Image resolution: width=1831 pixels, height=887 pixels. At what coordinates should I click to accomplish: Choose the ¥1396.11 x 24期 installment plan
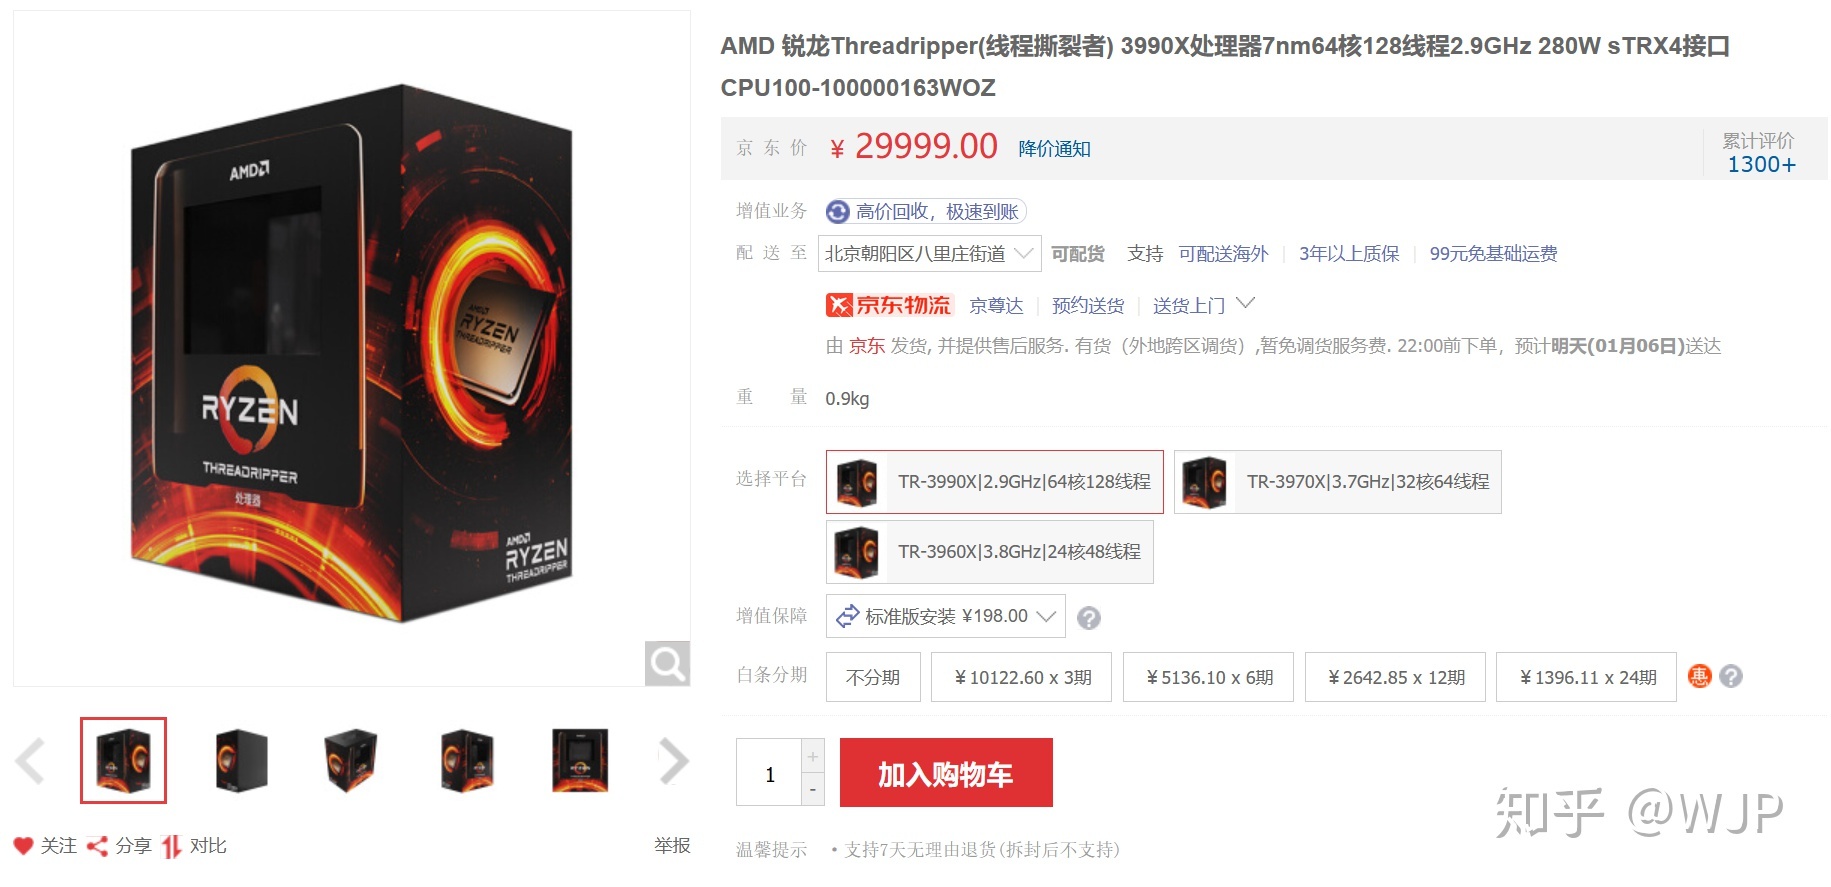click(x=1586, y=677)
